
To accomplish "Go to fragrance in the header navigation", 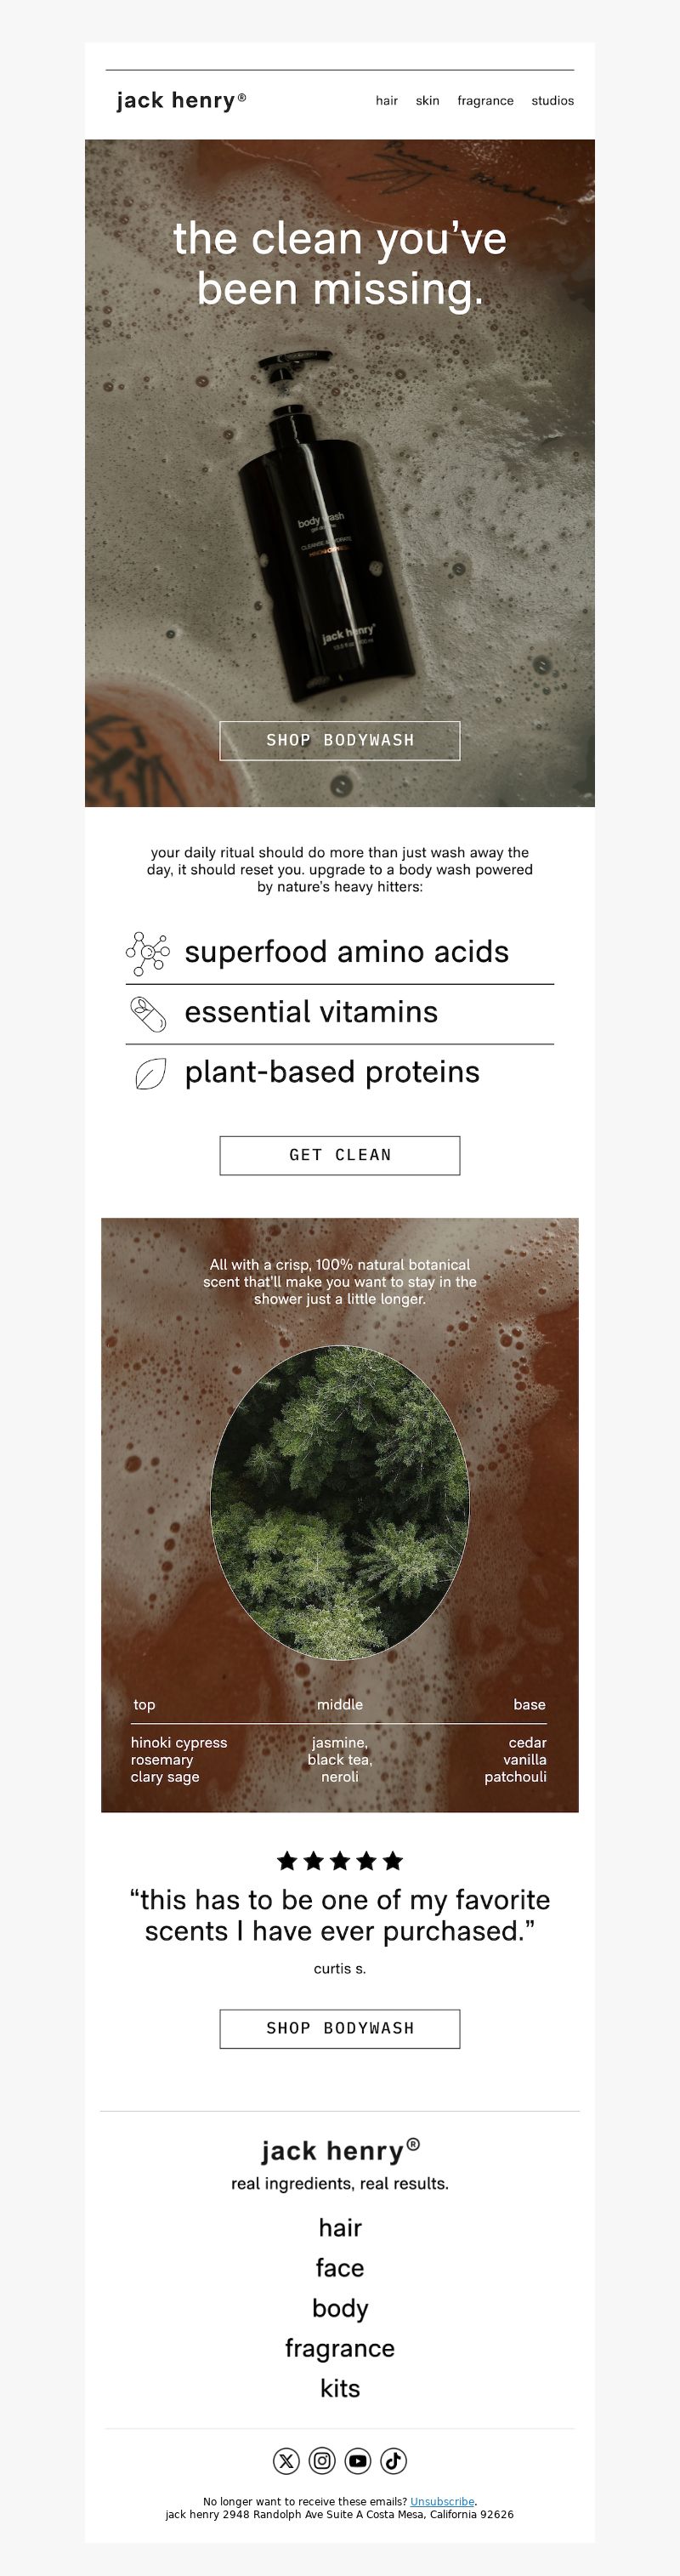I will [485, 101].
